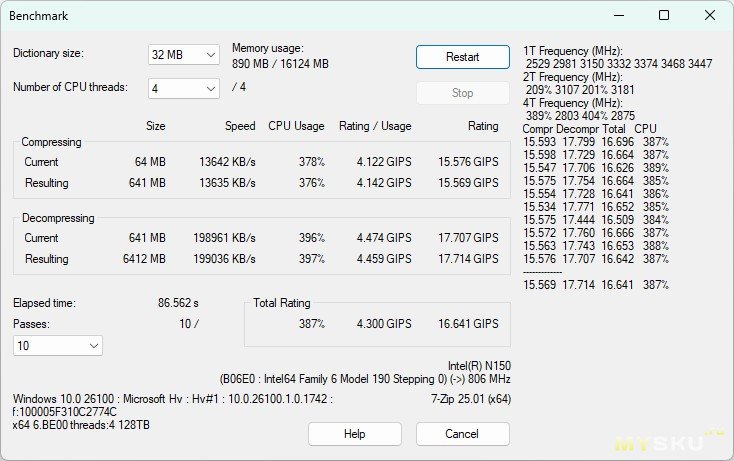The width and height of the screenshot is (734, 461).
Task: Click Decompressing Resulting speed 199036 KB/s
Action: 225,259
